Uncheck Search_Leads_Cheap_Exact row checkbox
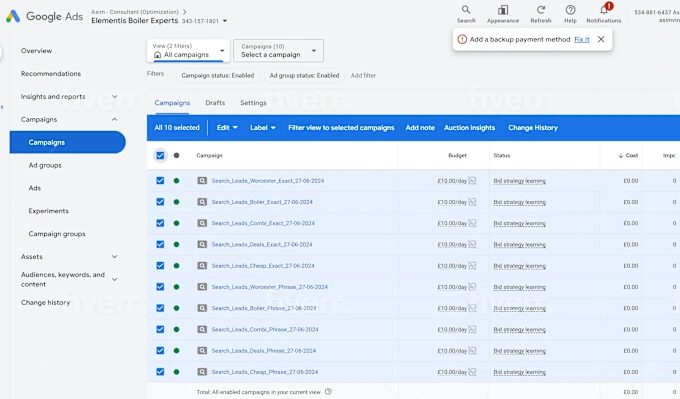Image resolution: width=680 pixels, height=399 pixels. [x=160, y=265]
